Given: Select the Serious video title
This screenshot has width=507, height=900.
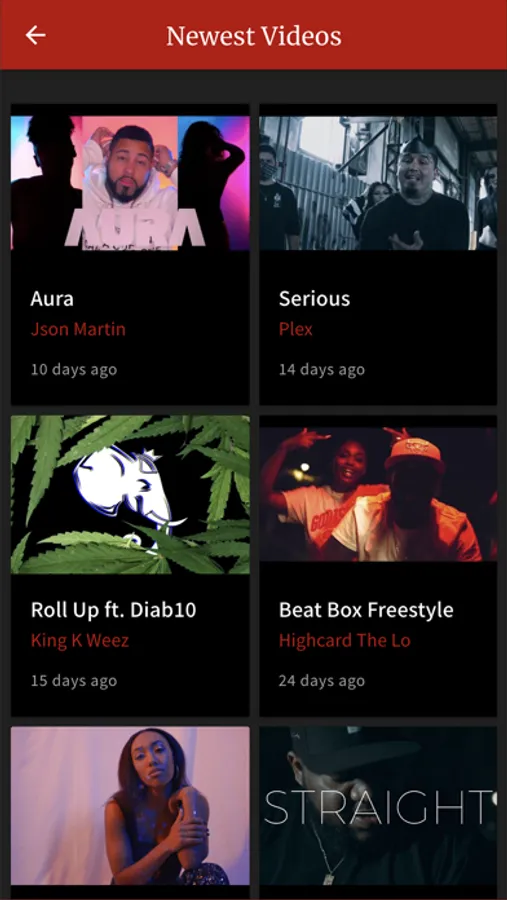Looking at the screenshot, I should tap(314, 298).
